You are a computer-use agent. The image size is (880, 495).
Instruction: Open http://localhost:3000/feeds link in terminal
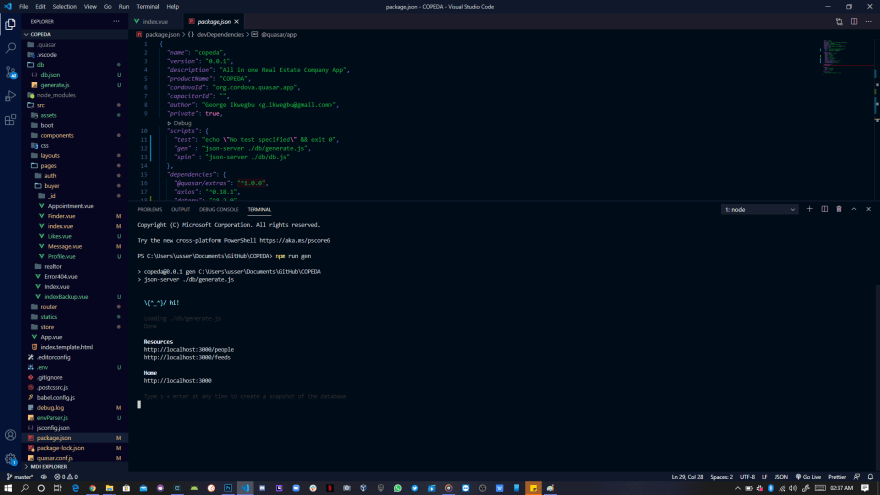pyautogui.click(x=187, y=358)
